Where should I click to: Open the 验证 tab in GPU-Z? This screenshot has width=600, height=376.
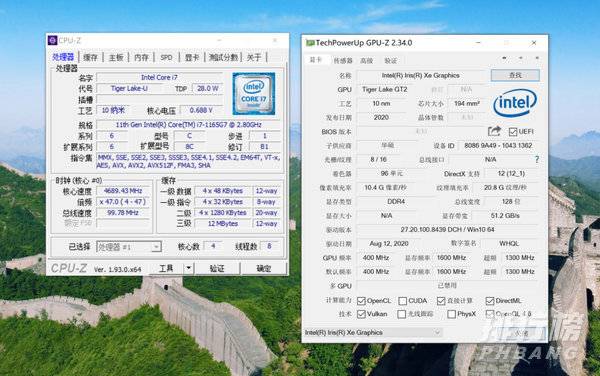point(391,60)
